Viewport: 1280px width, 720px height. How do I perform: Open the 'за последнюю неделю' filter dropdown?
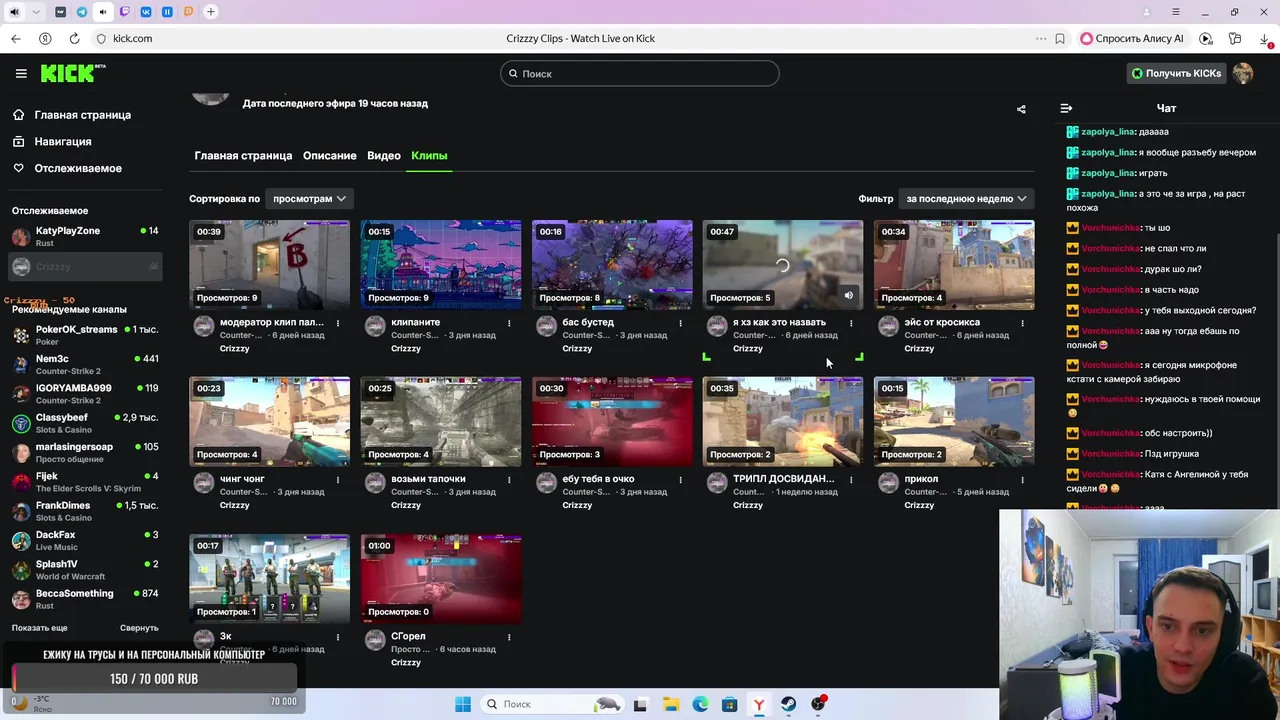point(966,198)
